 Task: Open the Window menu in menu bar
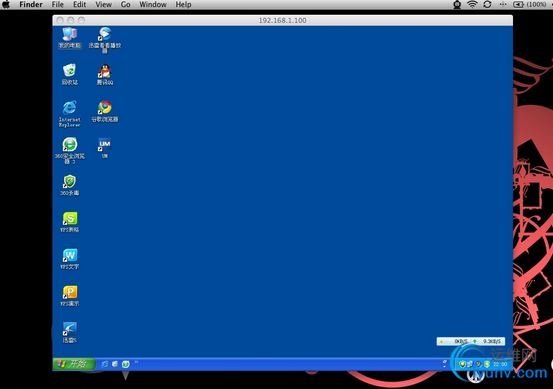(153, 5)
